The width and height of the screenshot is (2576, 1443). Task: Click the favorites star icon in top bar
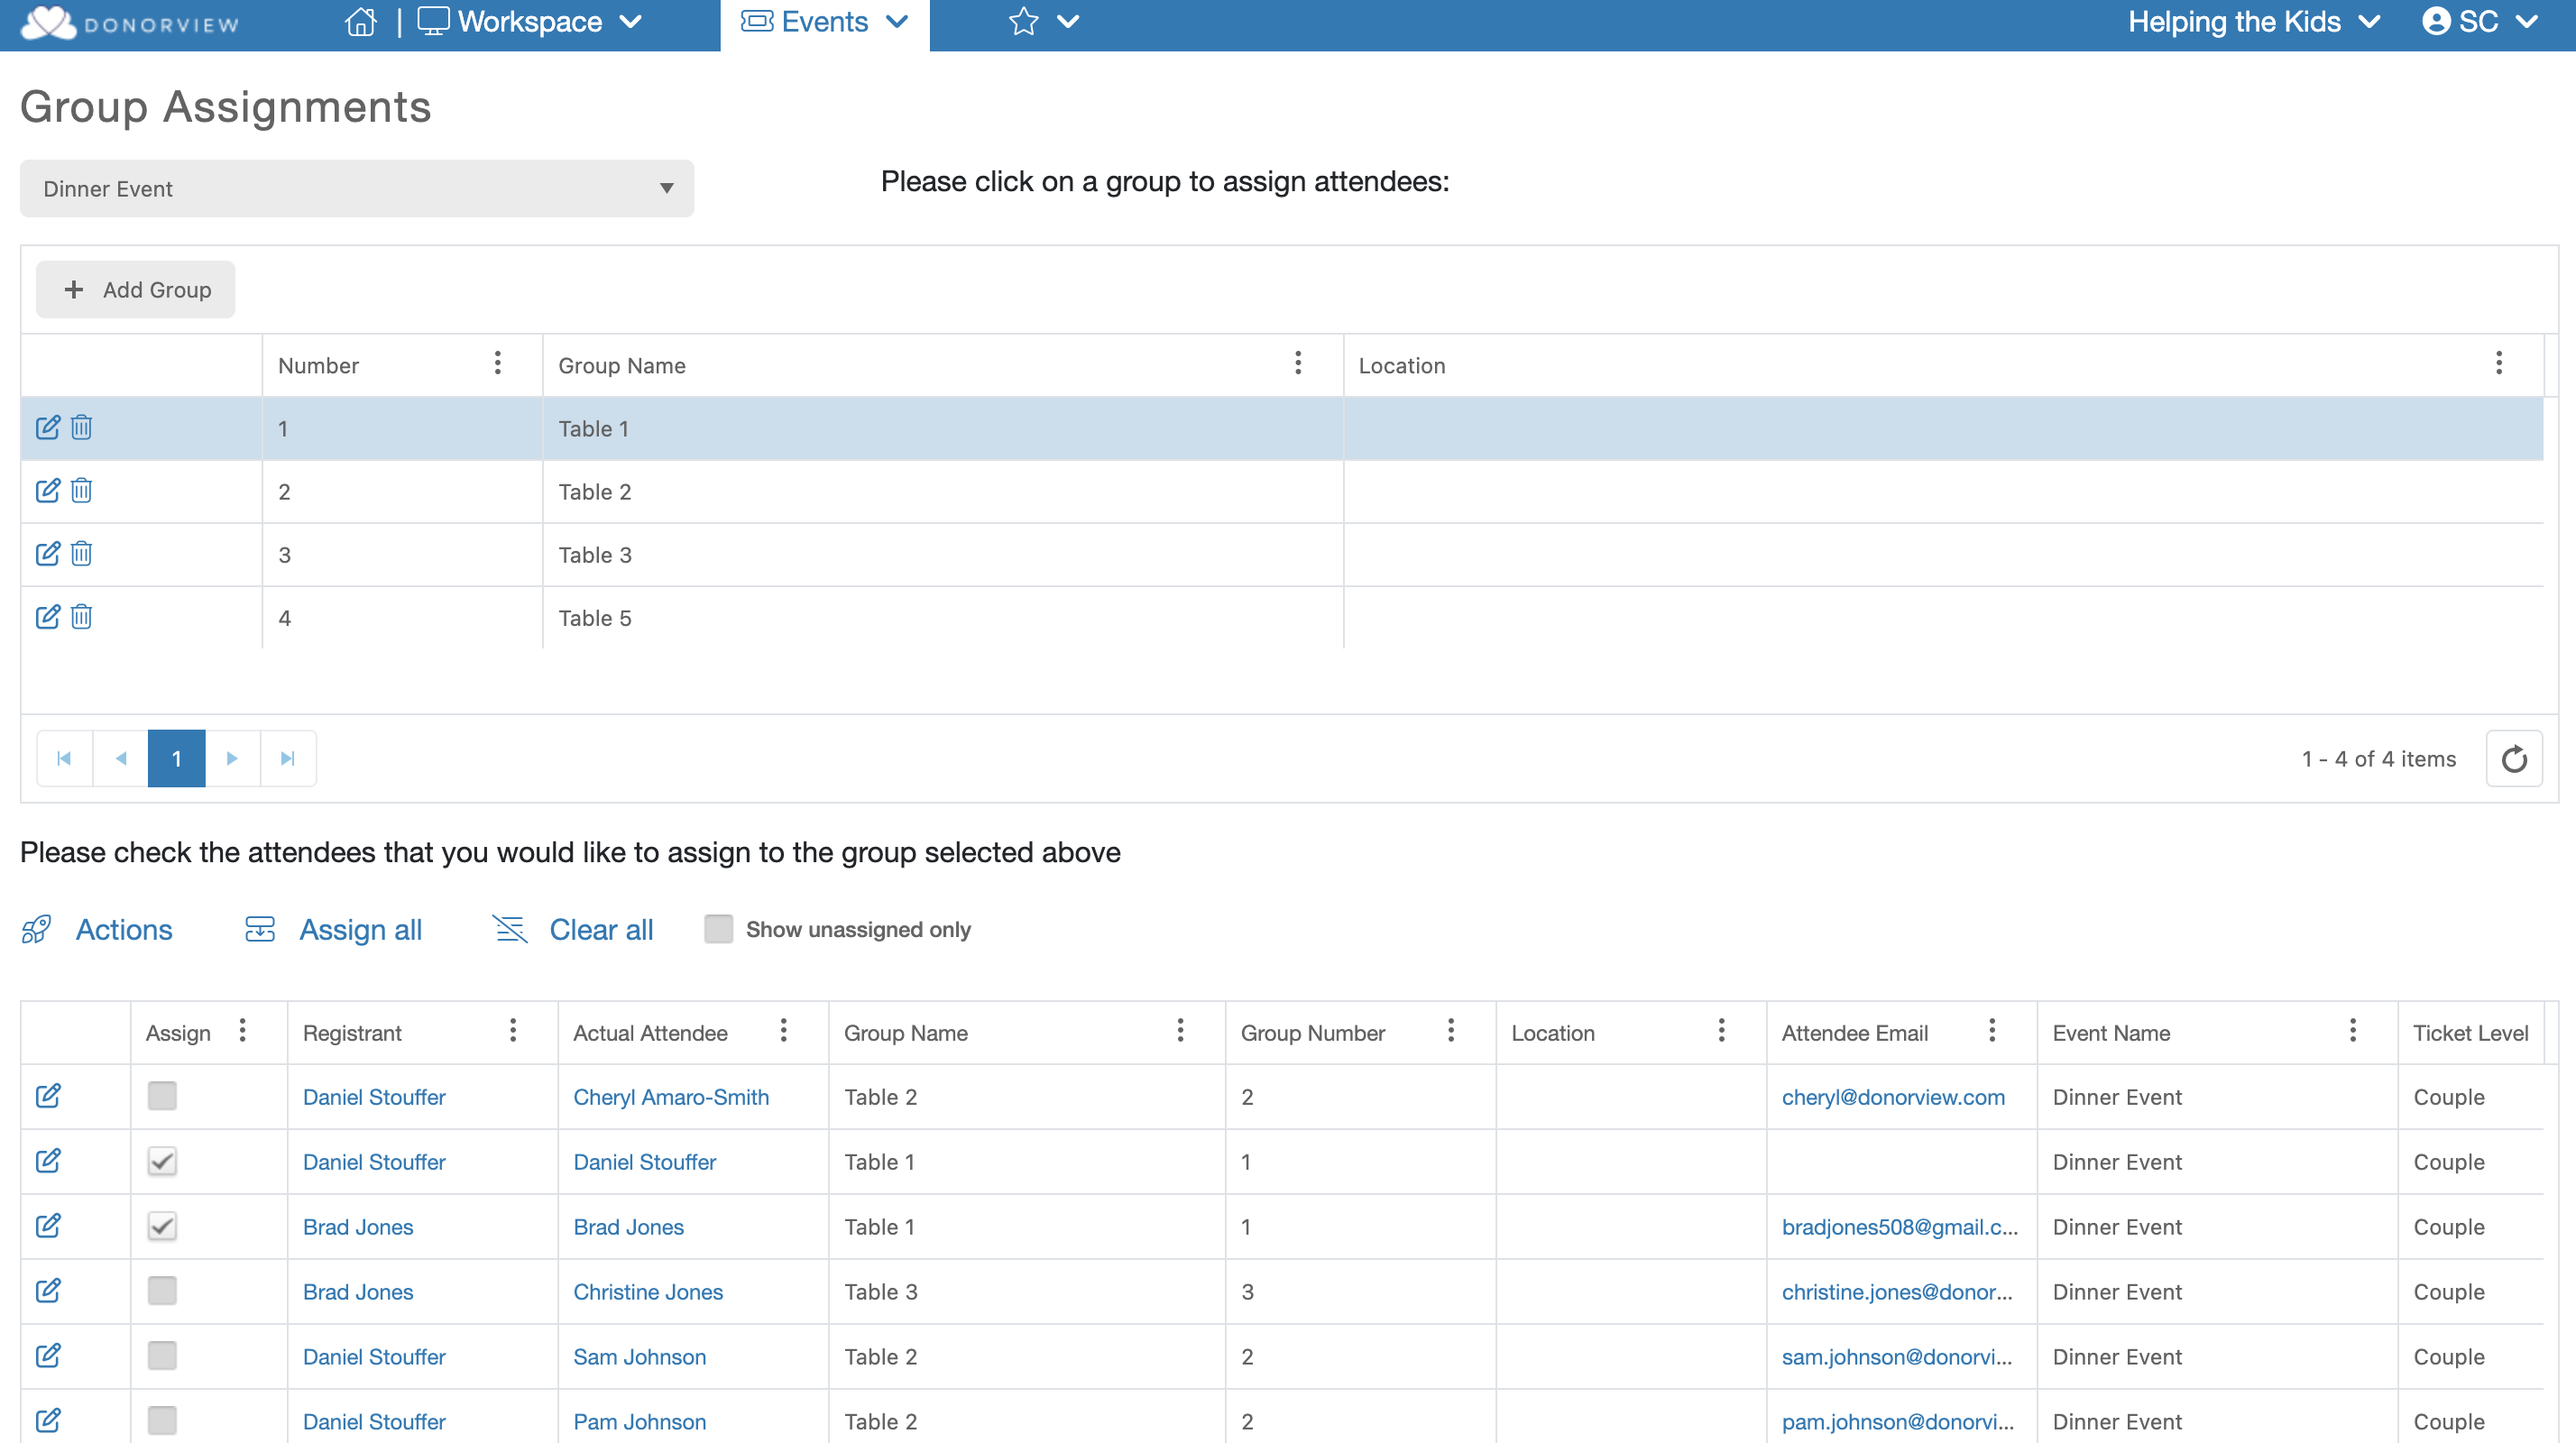[1023, 22]
